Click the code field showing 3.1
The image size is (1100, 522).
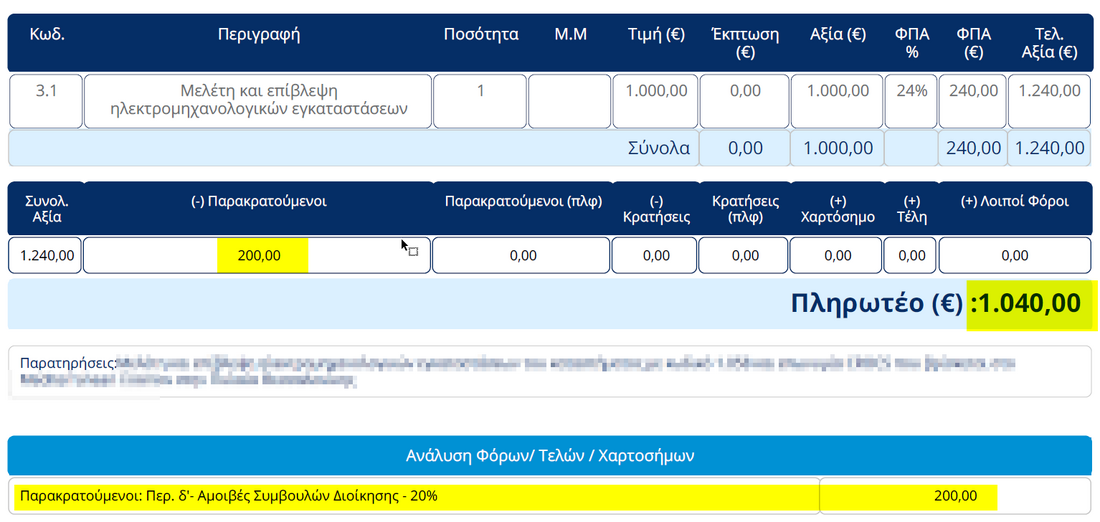[x=46, y=100]
